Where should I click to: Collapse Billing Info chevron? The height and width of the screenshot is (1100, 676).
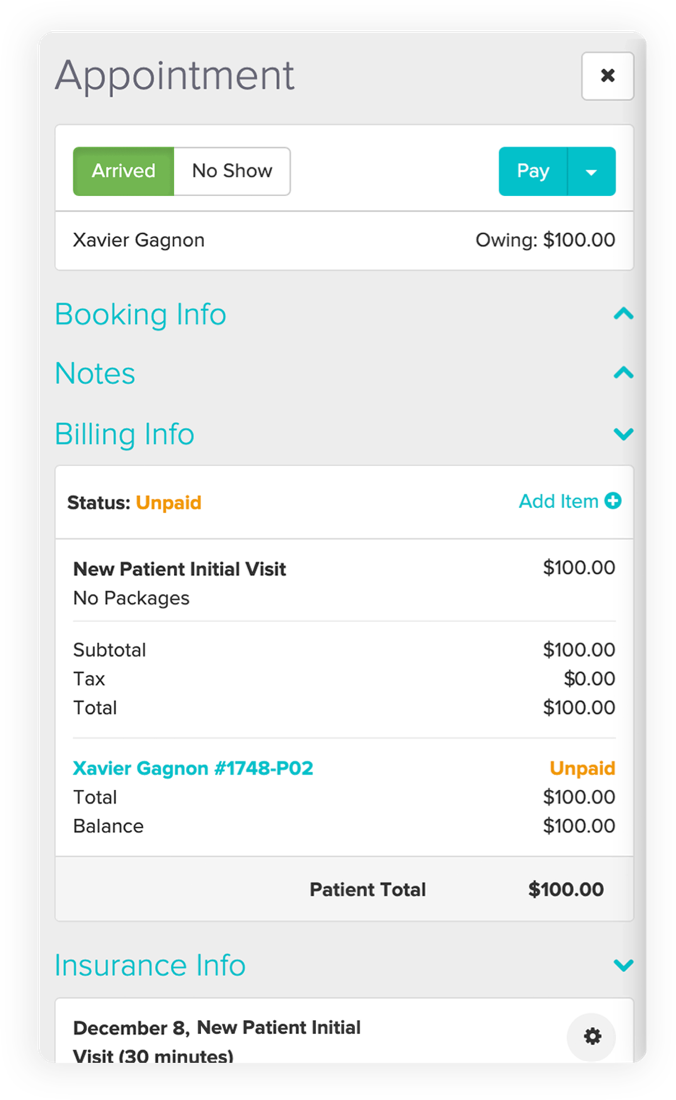pos(623,434)
